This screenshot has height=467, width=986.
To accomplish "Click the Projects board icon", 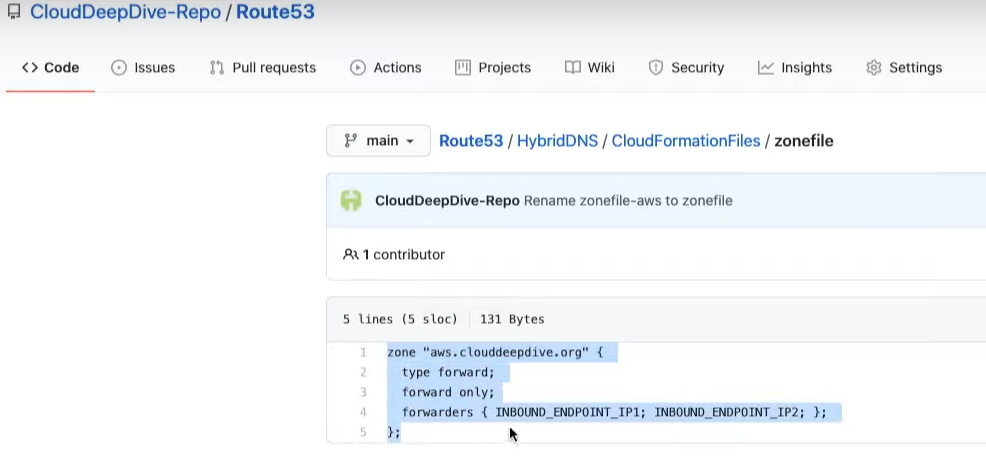I will (x=463, y=68).
